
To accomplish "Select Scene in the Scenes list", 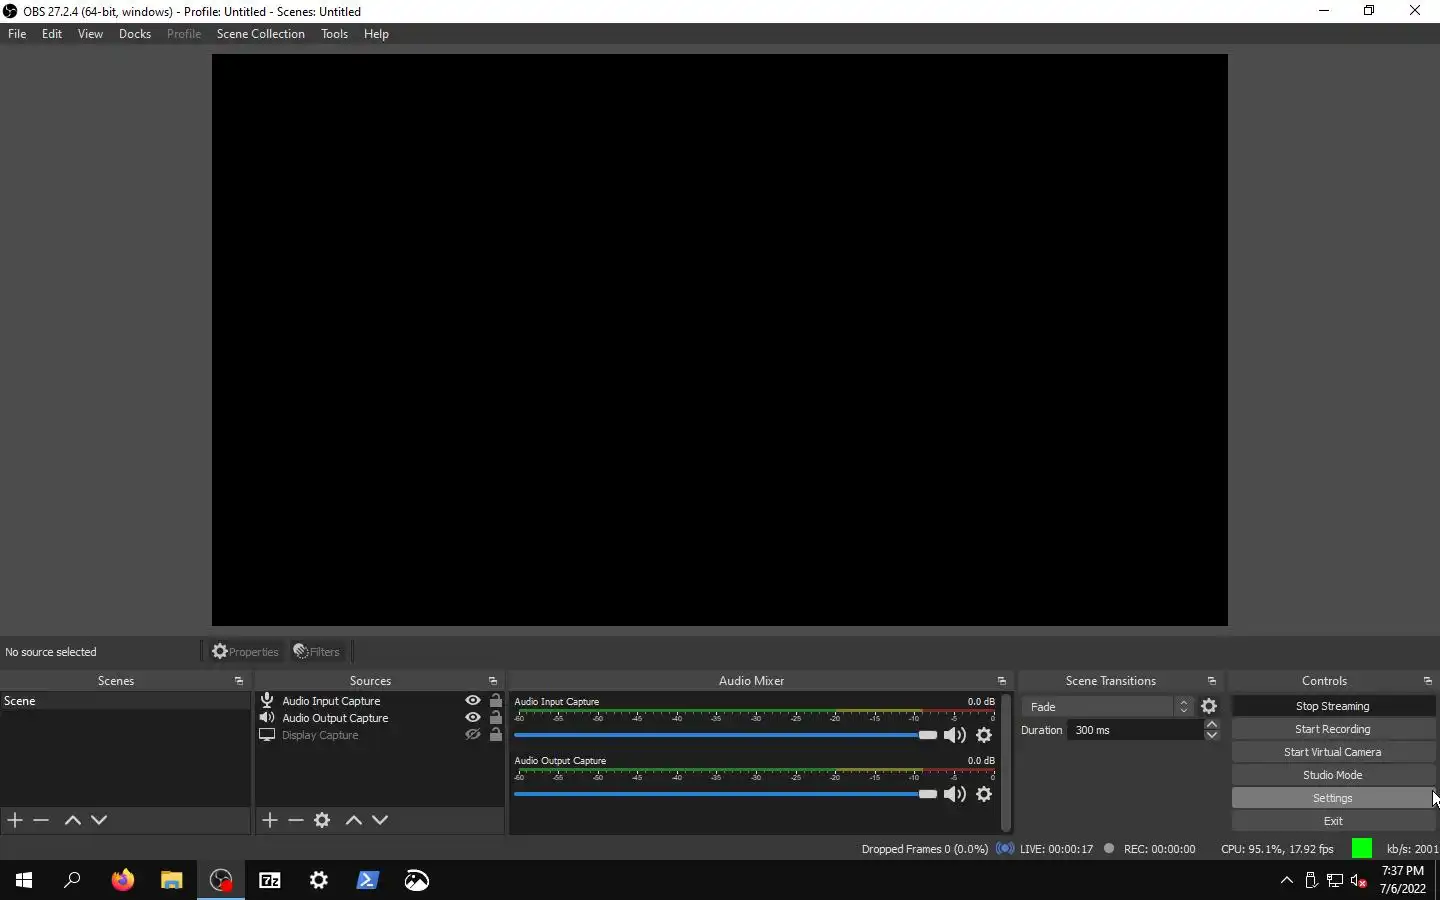I will point(125,701).
